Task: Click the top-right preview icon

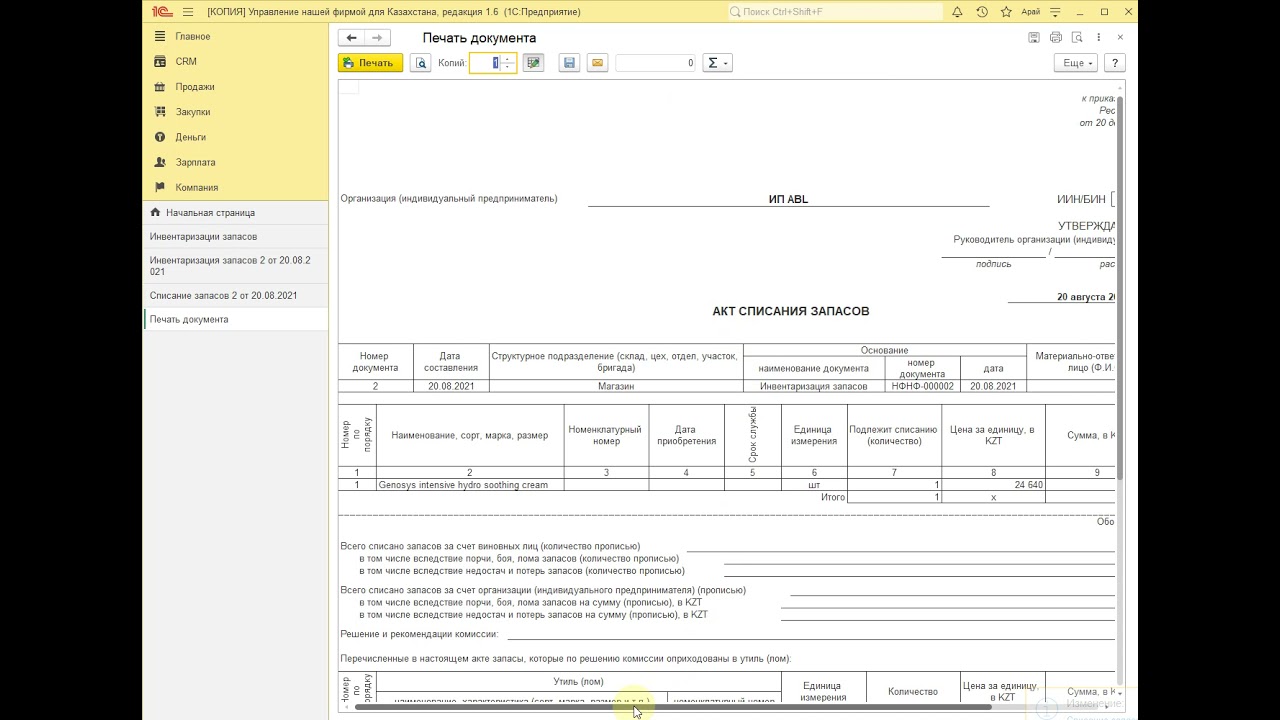Action: [x=1077, y=37]
